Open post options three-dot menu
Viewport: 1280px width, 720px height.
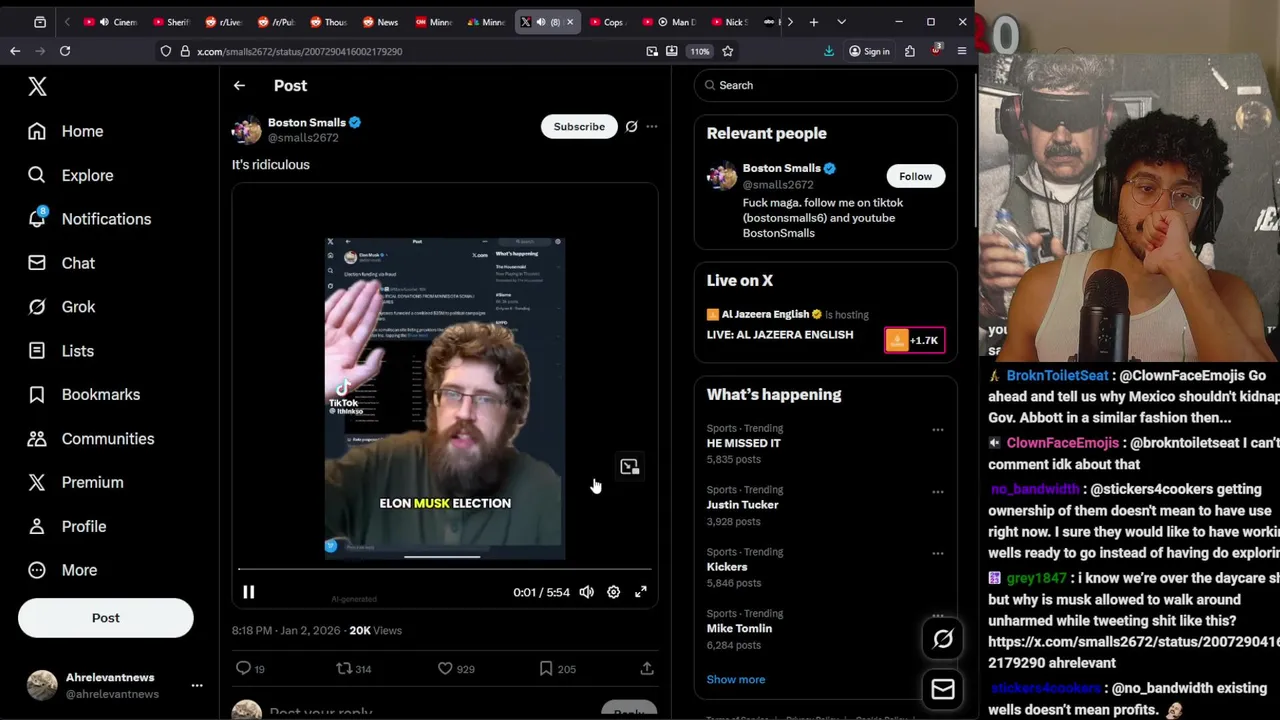652,127
